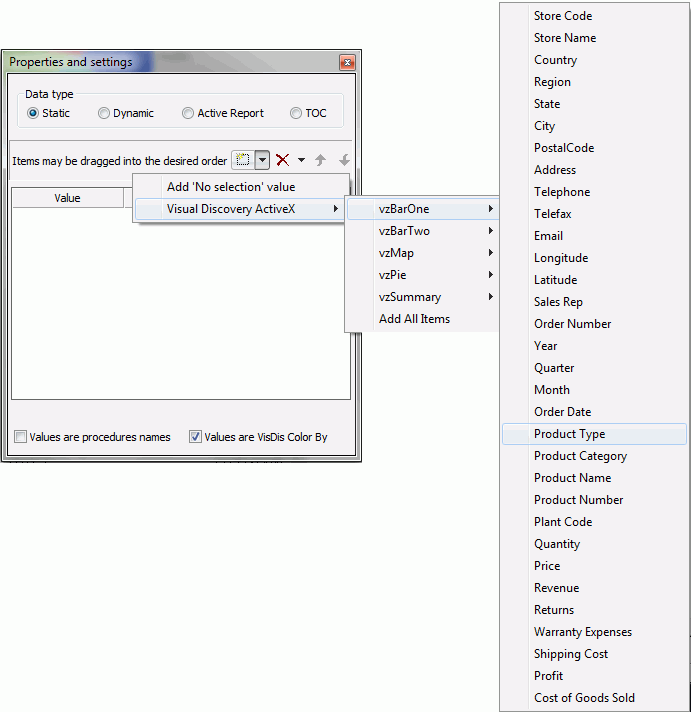Image resolution: width=691 pixels, height=712 pixels.
Task: Select Revenue field
Action: pos(594,588)
